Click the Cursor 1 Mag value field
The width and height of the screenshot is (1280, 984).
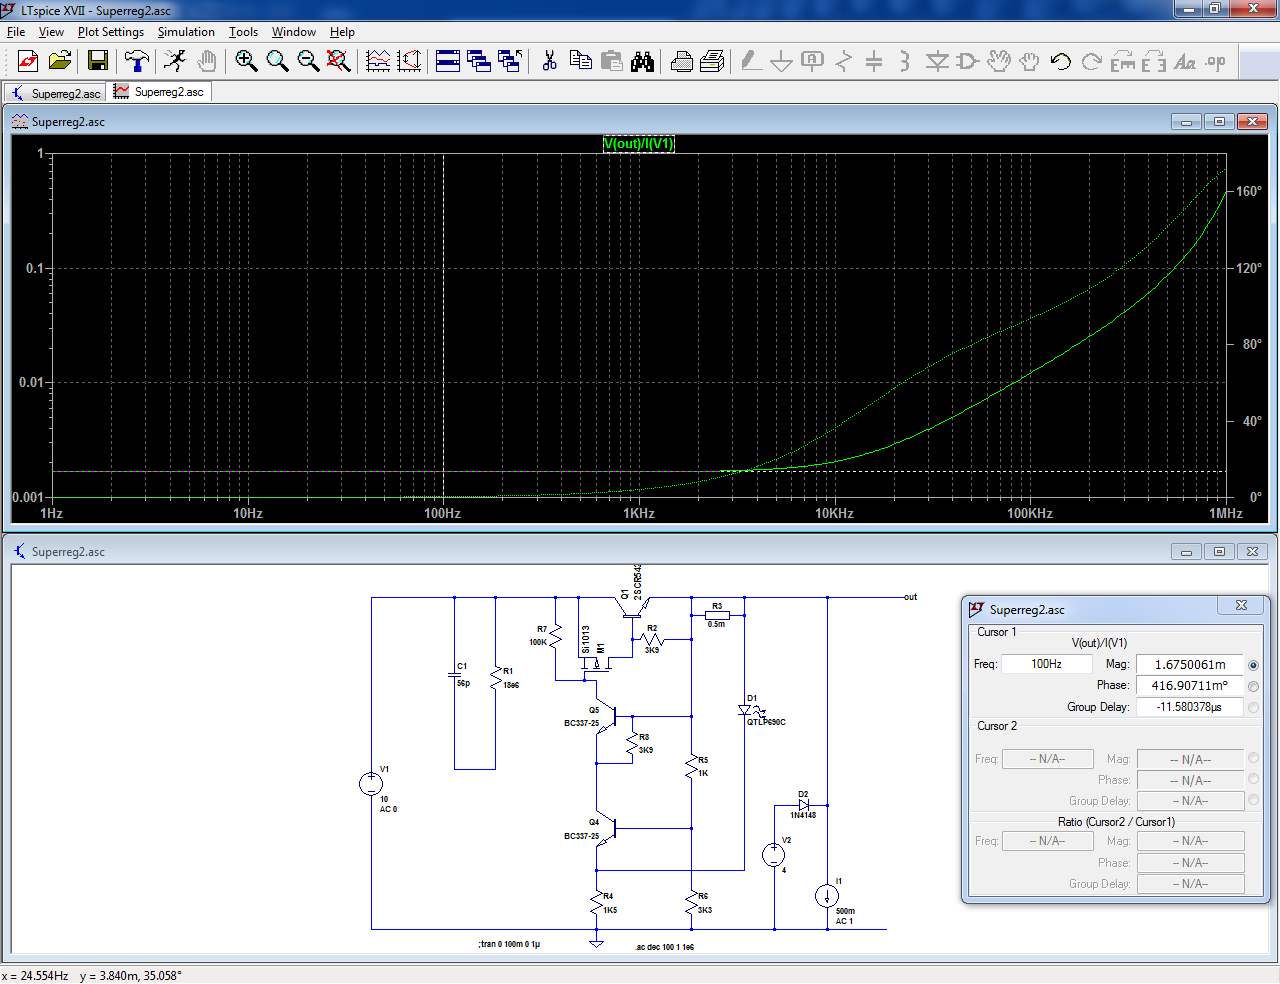(x=1190, y=664)
